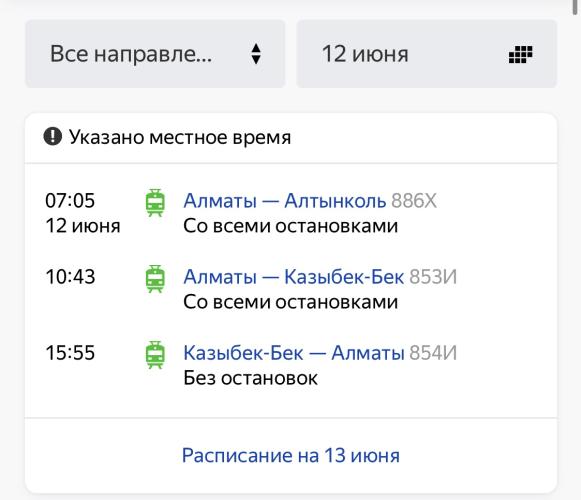The height and width of the screenshot is (500, 581).
Task: Select the 07:05 departure time
Action: pyautogui.click(x=70, y=201)
